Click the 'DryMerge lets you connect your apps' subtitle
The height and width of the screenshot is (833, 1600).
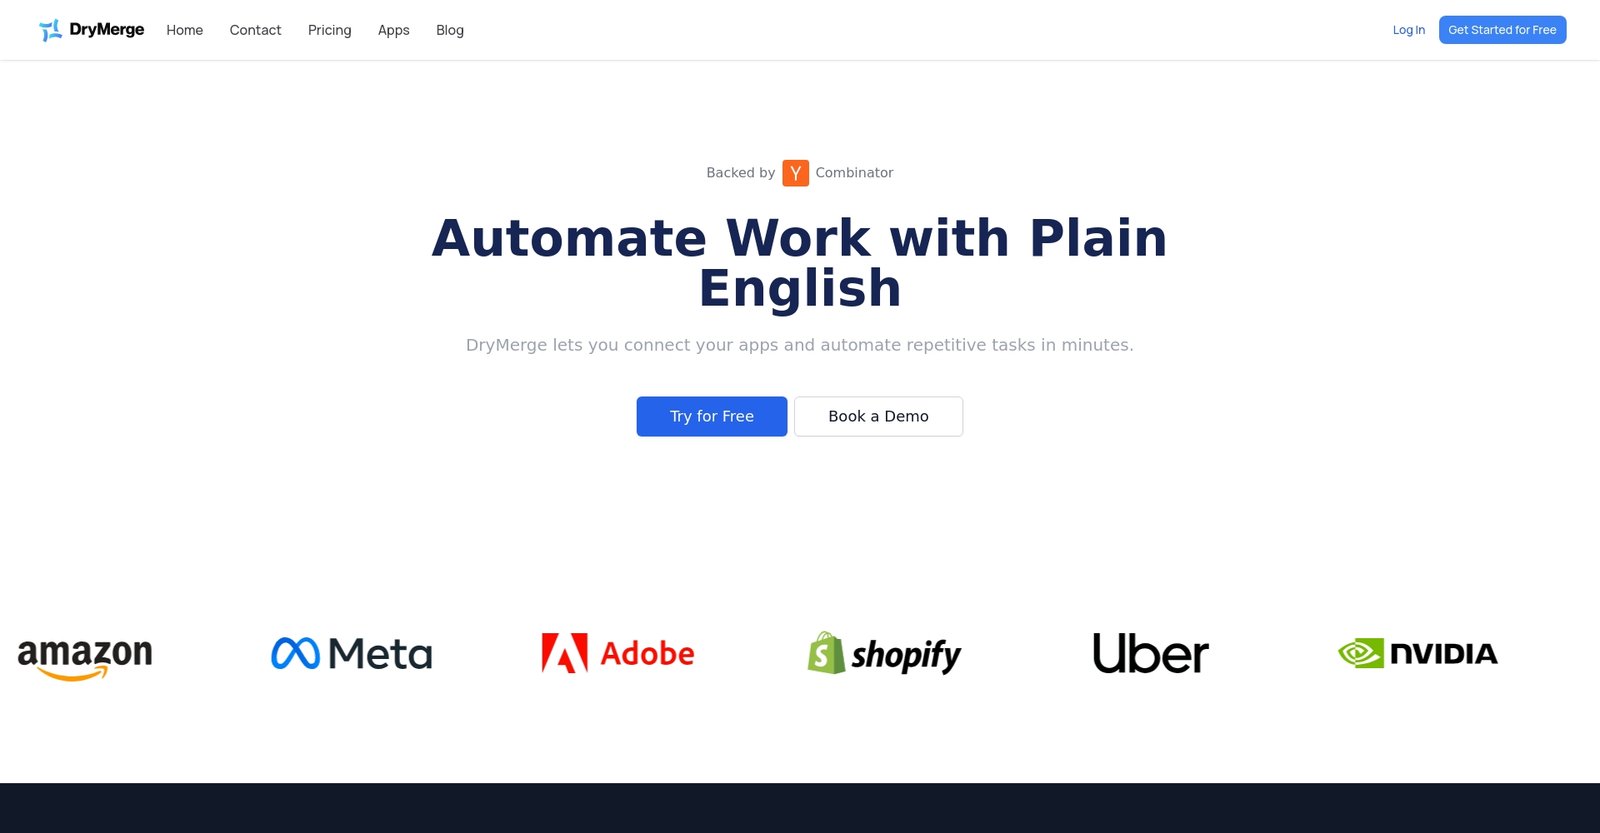click(x=800, y=345)
